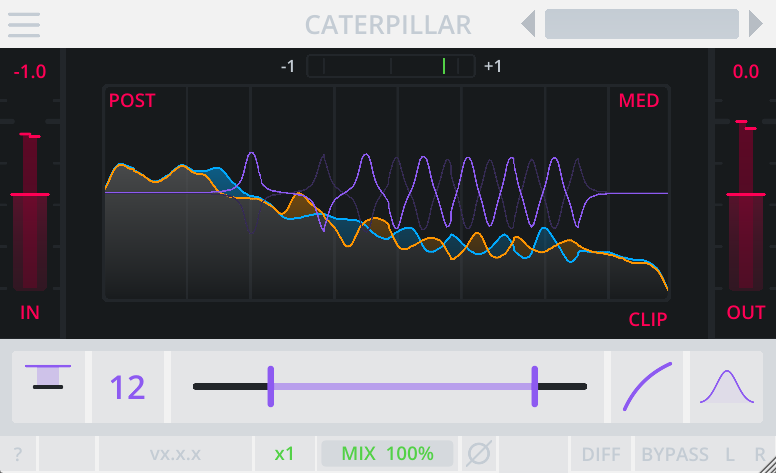776x473 pixels.
Task: Toggle the BYPASS switch
Action: pyautogui.click(x=675, y=454)
